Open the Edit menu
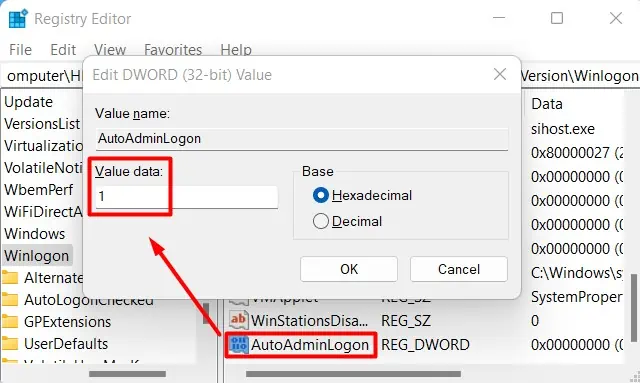The image size is (640, 383). pos(63,50)
